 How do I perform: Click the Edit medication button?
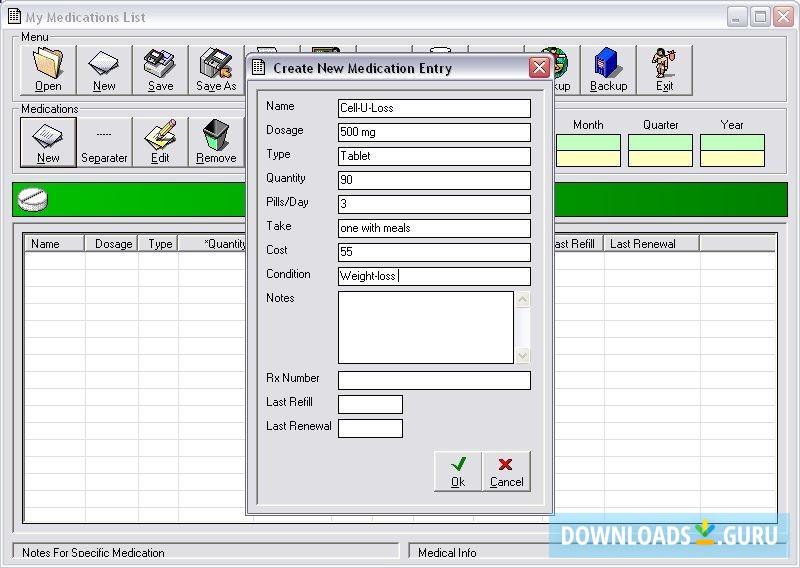(x=160, y=142)
